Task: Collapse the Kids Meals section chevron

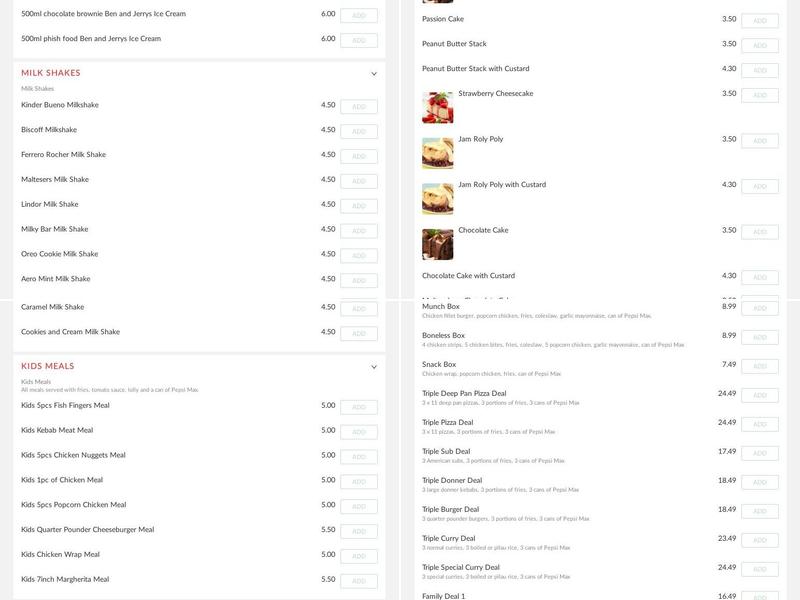Action: click(374, 367)
